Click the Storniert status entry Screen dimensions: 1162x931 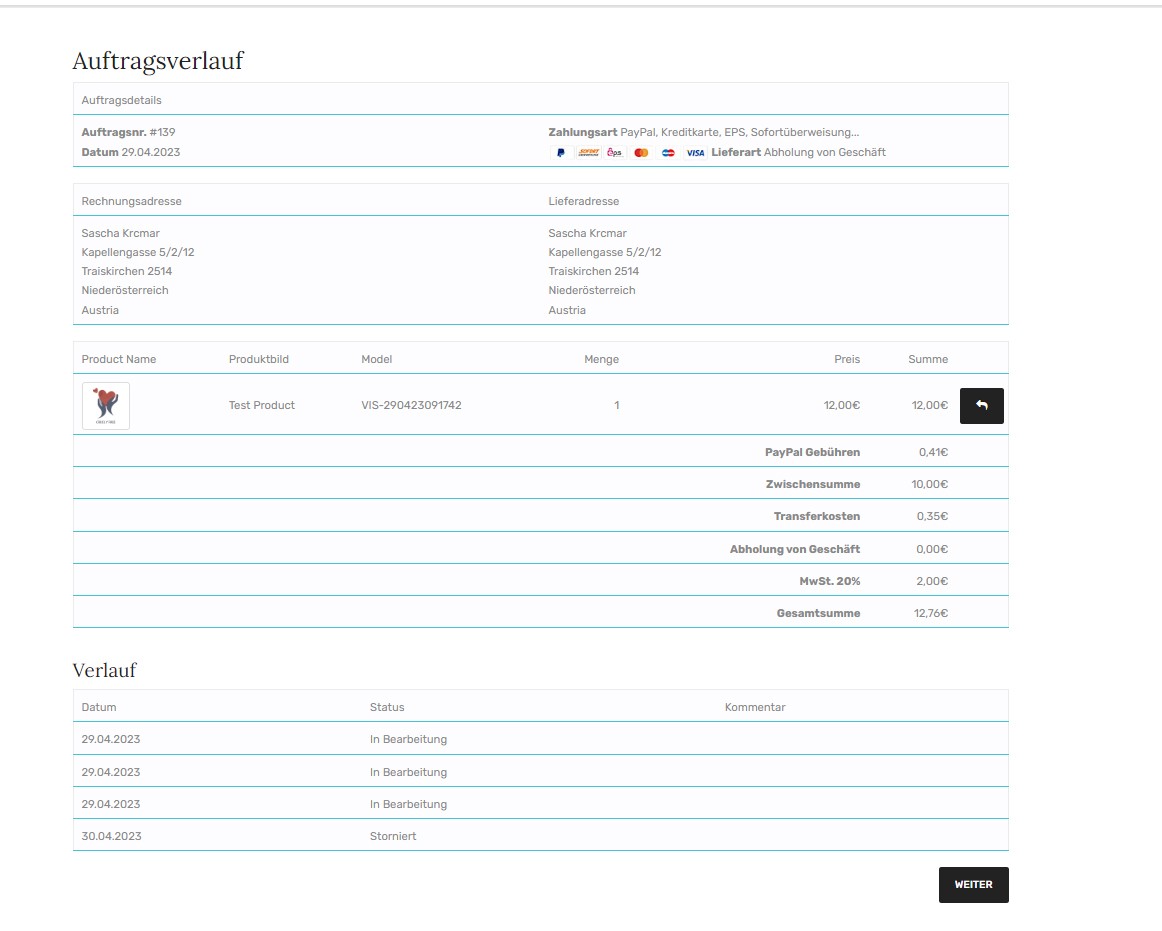pyautogui.click(x=393, y=836)
